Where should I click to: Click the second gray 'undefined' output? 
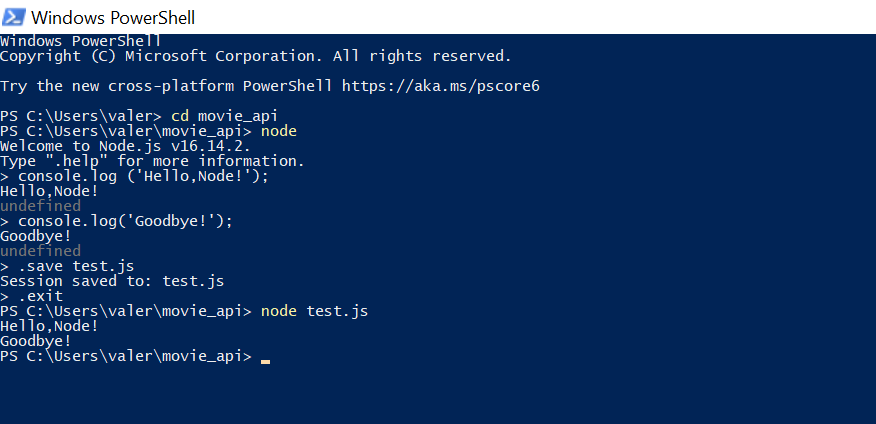click(40, 251)
